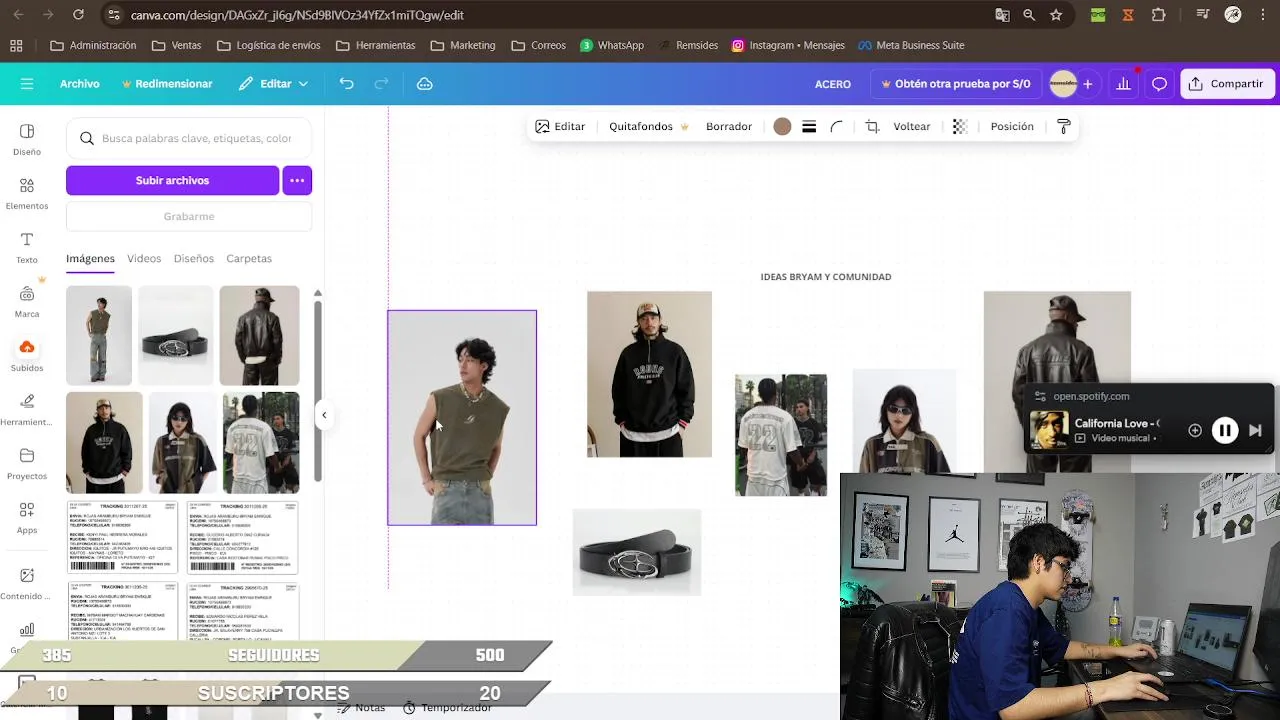Select the belt upload thumbnail
Image resolution: width=1280 pixels, height=720 pixels.
175,336
